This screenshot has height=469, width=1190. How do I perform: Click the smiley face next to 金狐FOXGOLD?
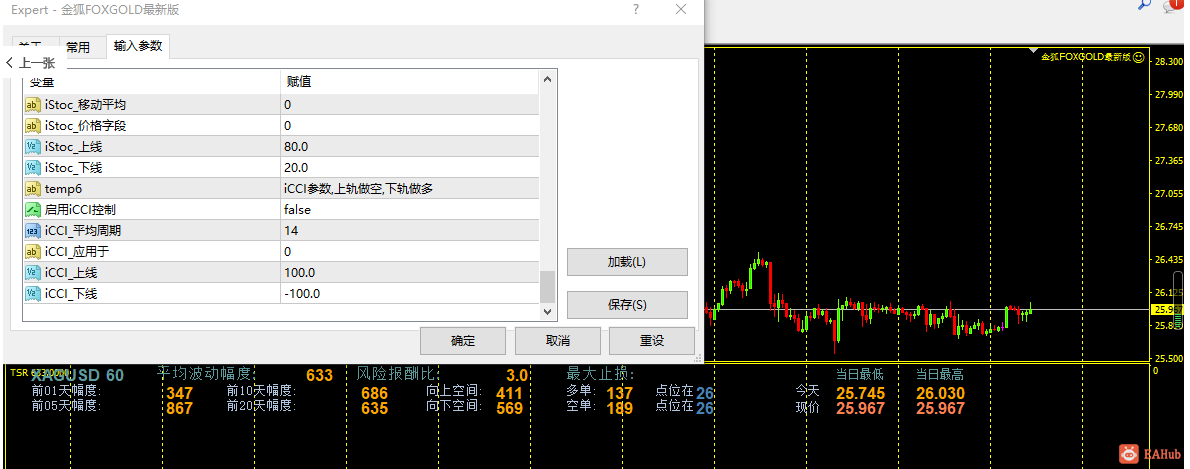[1138, 57]
